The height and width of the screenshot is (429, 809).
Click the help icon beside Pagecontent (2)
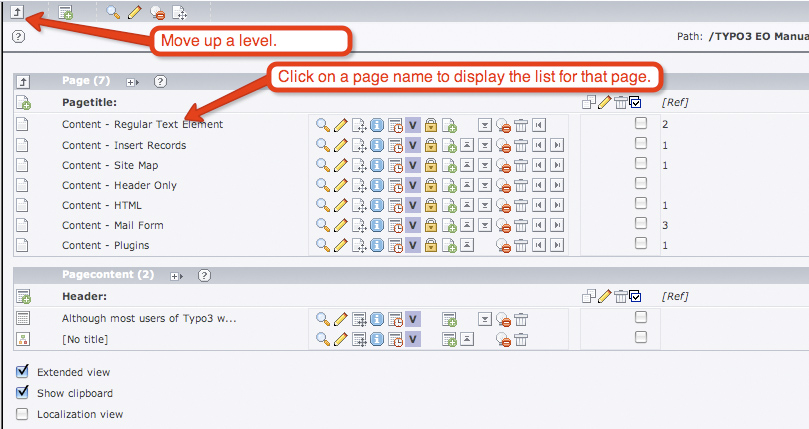(204, 275)
